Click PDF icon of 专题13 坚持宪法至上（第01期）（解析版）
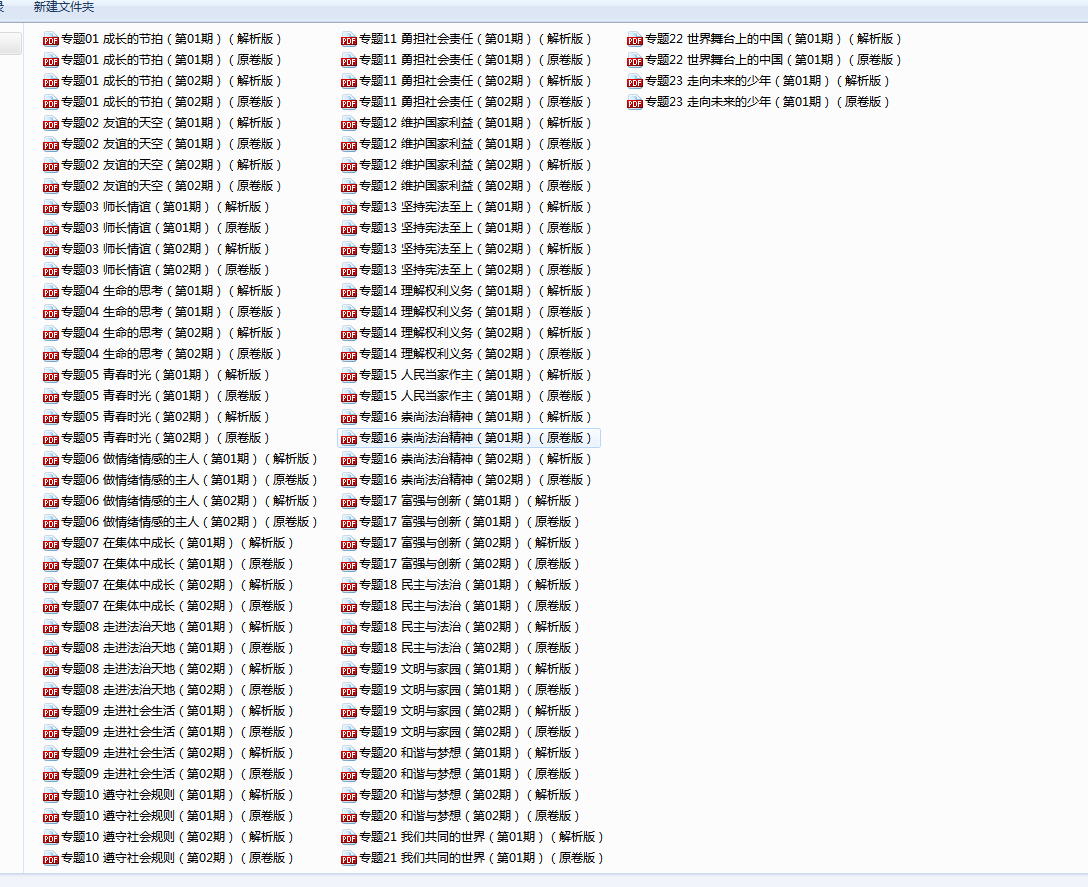The width and height of the screenshot is (1088, 887). pos(349,208)
